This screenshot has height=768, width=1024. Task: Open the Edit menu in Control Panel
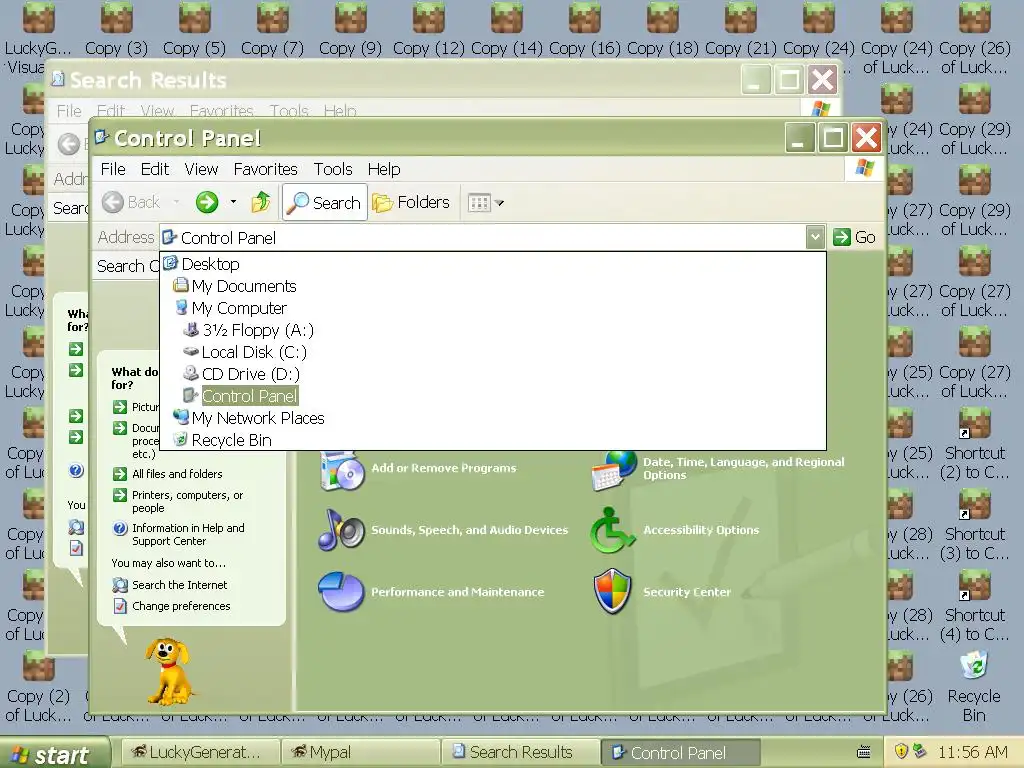coord(155,169)
